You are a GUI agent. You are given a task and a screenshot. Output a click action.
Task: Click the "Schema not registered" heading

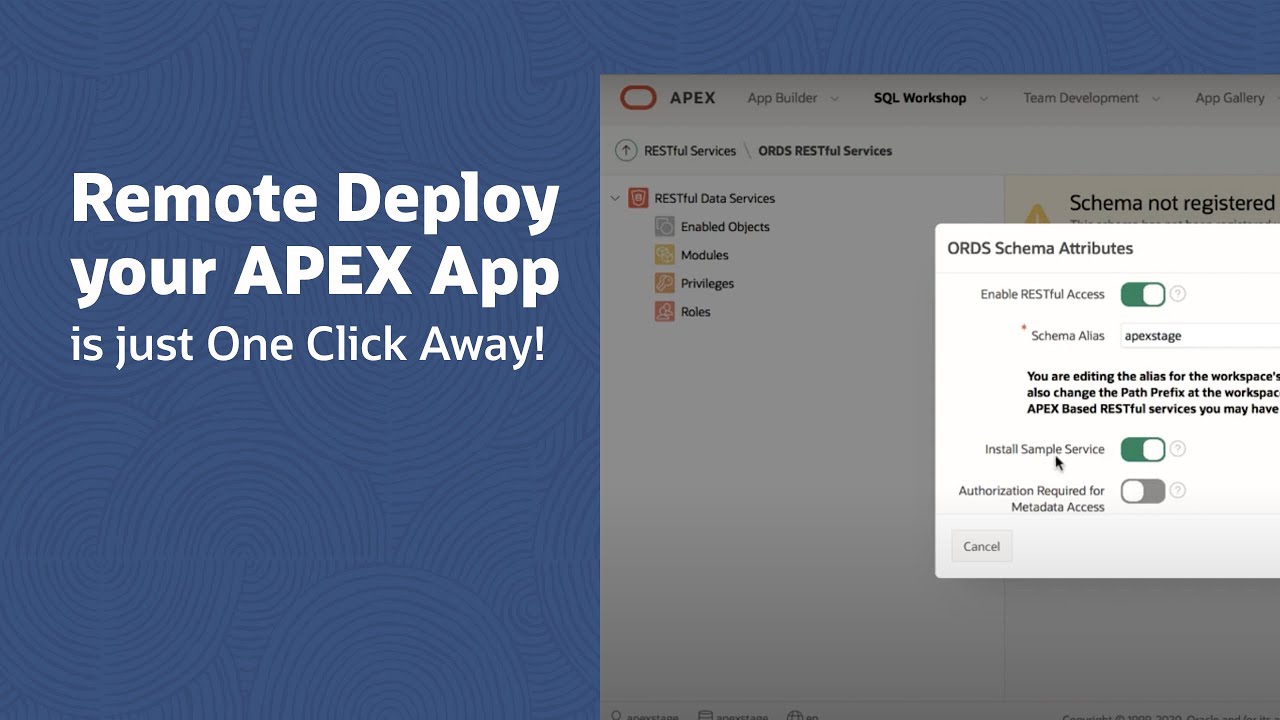(x=1172, y=203)
